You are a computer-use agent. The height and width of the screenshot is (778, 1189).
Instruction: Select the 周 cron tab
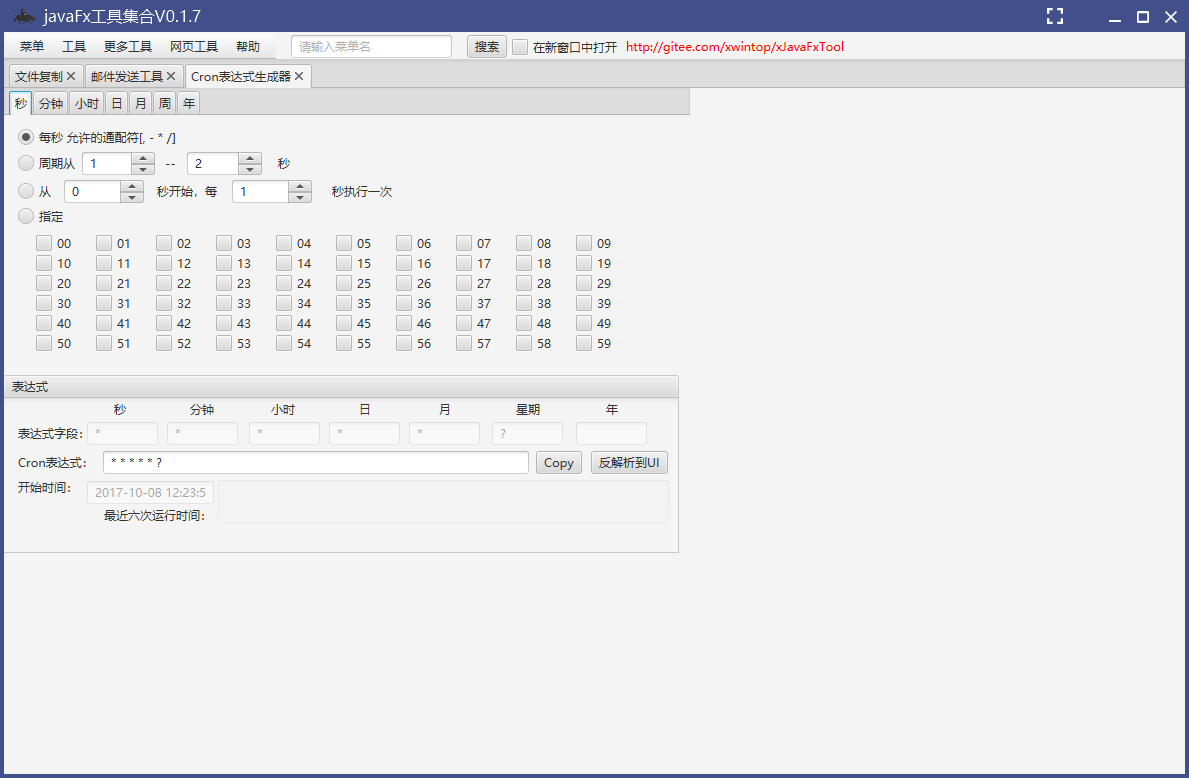tap(165, 103)
